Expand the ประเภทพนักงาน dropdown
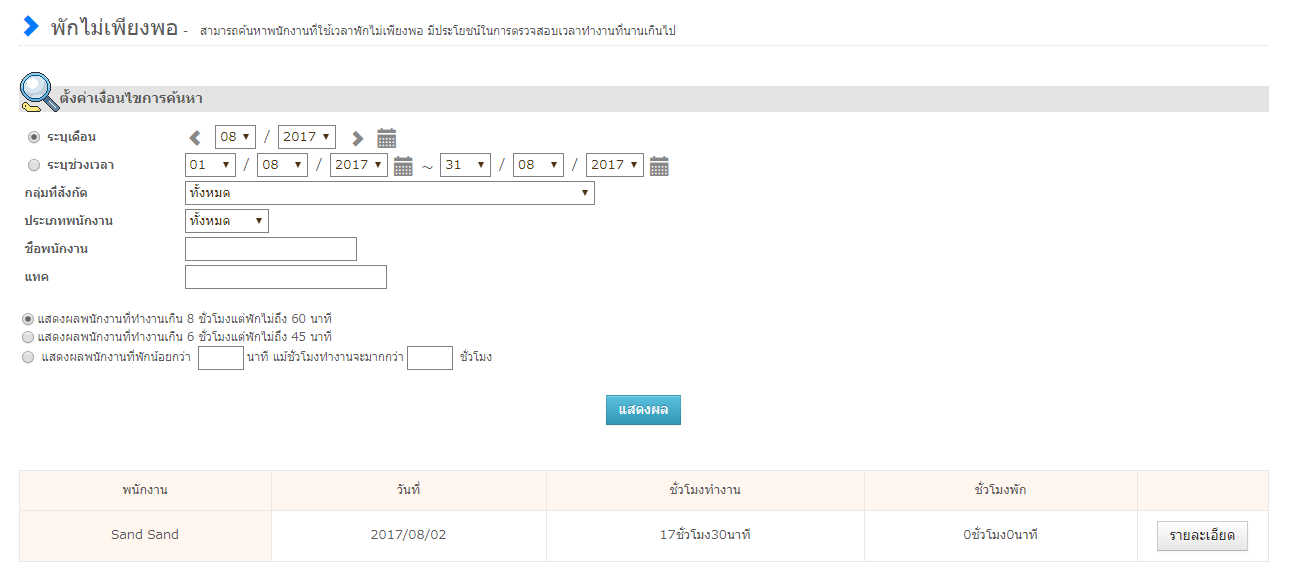The height and width of the screenshot is (587, 1293). point(226,221)
